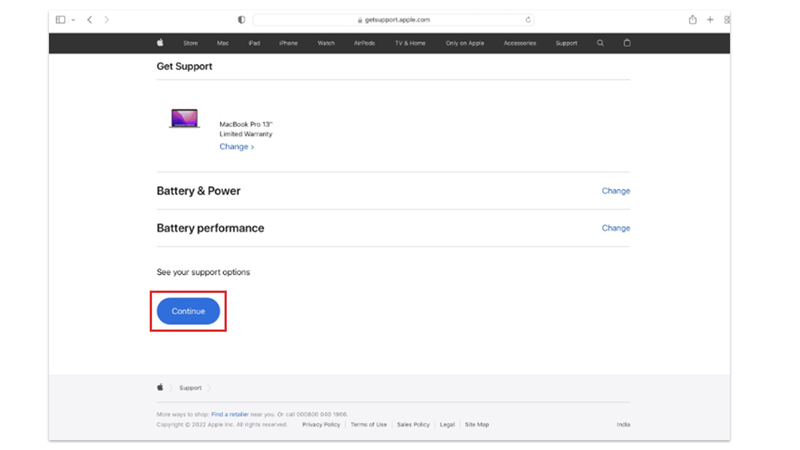The image size is (800, 450).
Task: Open the Support menu item
Action: coord(566,43)
